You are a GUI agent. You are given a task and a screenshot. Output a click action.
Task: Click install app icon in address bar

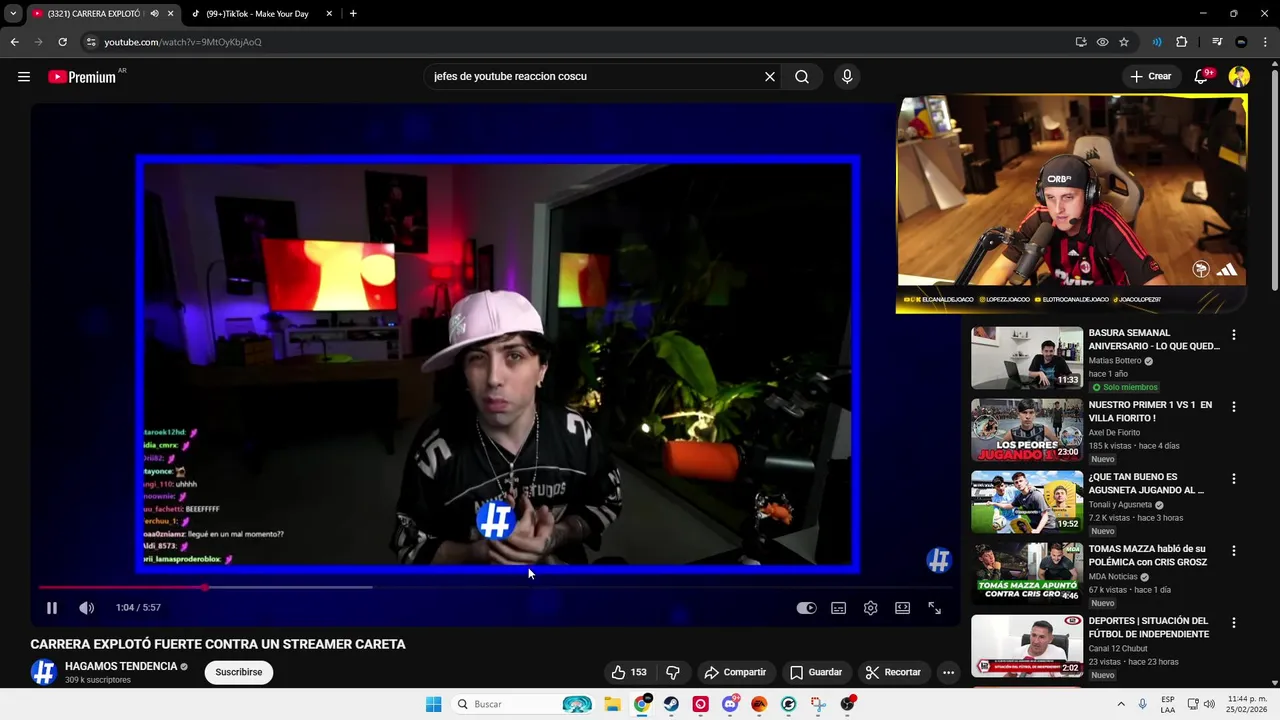(x=1081, y=42)
